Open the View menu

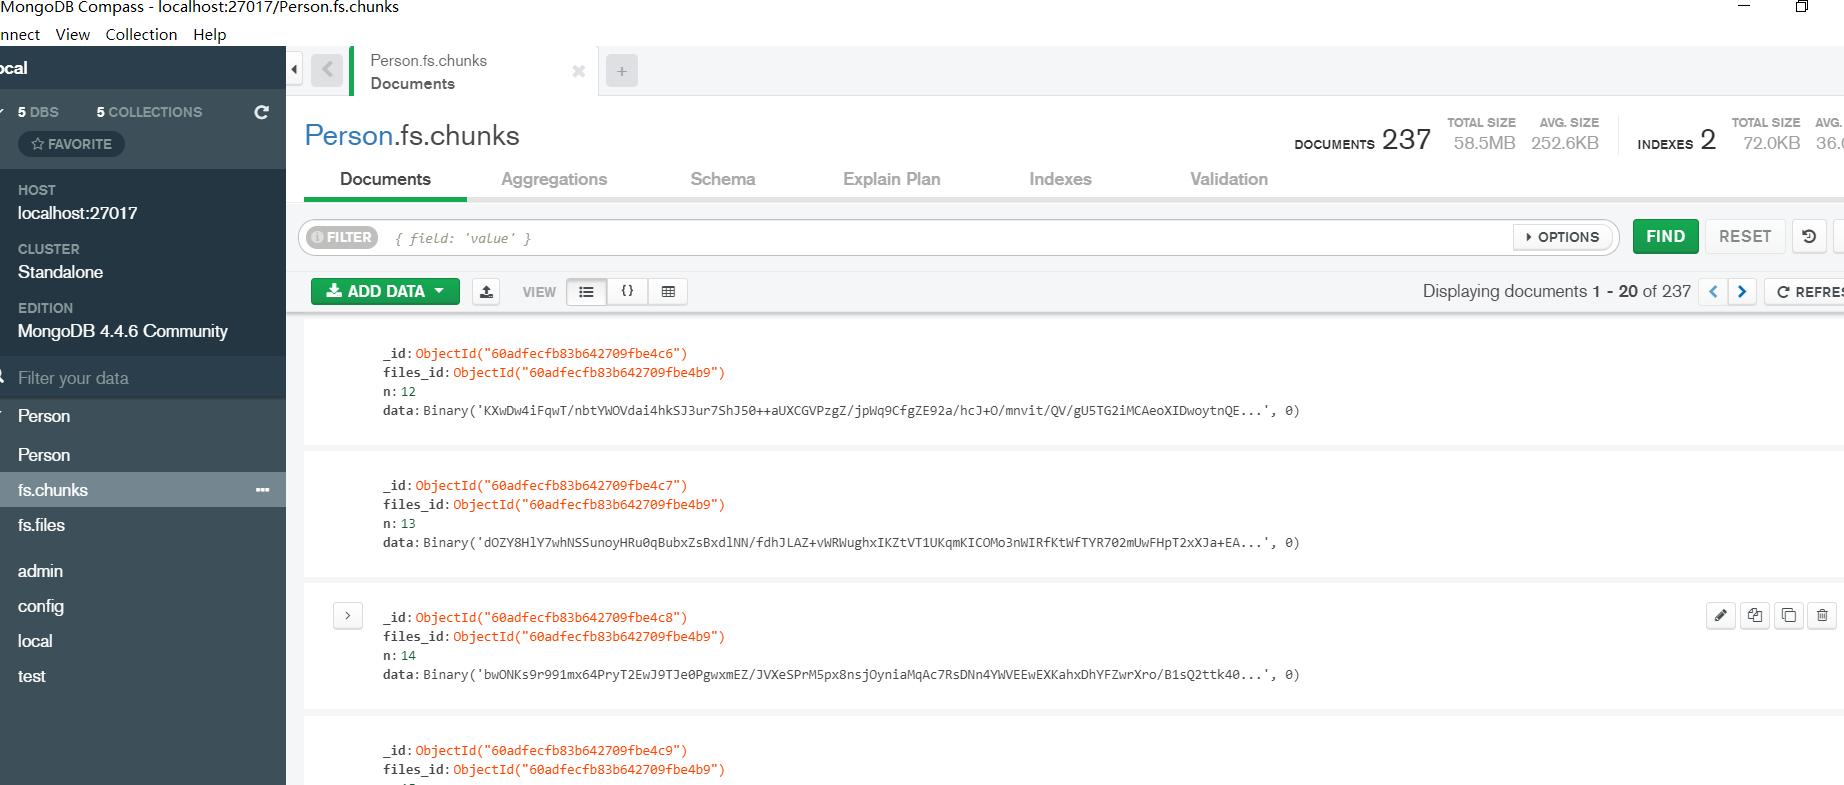(73, 34)
